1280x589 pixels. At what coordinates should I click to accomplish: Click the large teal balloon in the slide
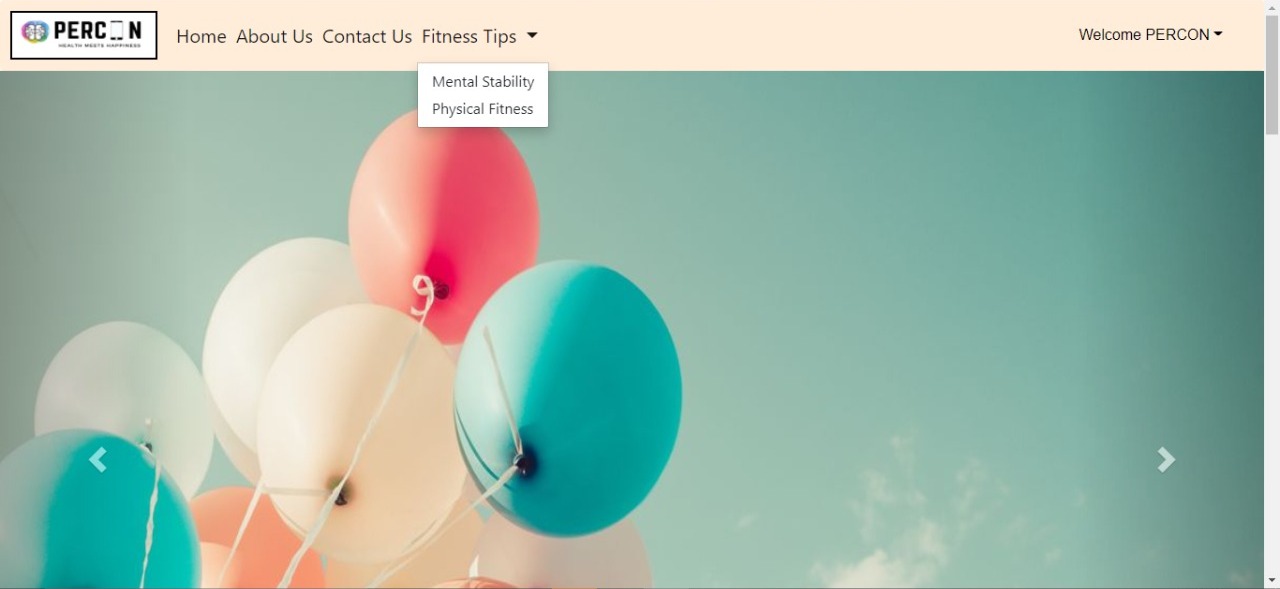(568, 398)
